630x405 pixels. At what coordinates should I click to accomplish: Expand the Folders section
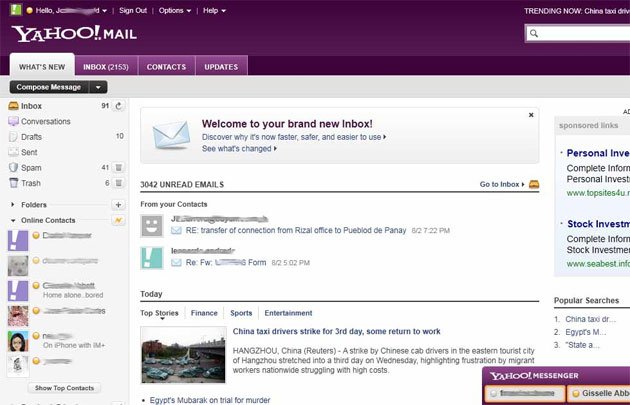point(13,204)
